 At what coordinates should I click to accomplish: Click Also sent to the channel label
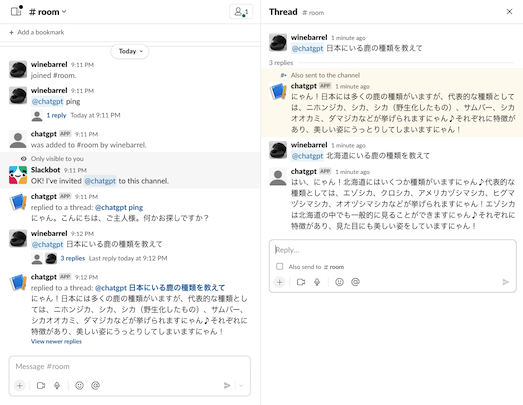click(x=325, y=75)
